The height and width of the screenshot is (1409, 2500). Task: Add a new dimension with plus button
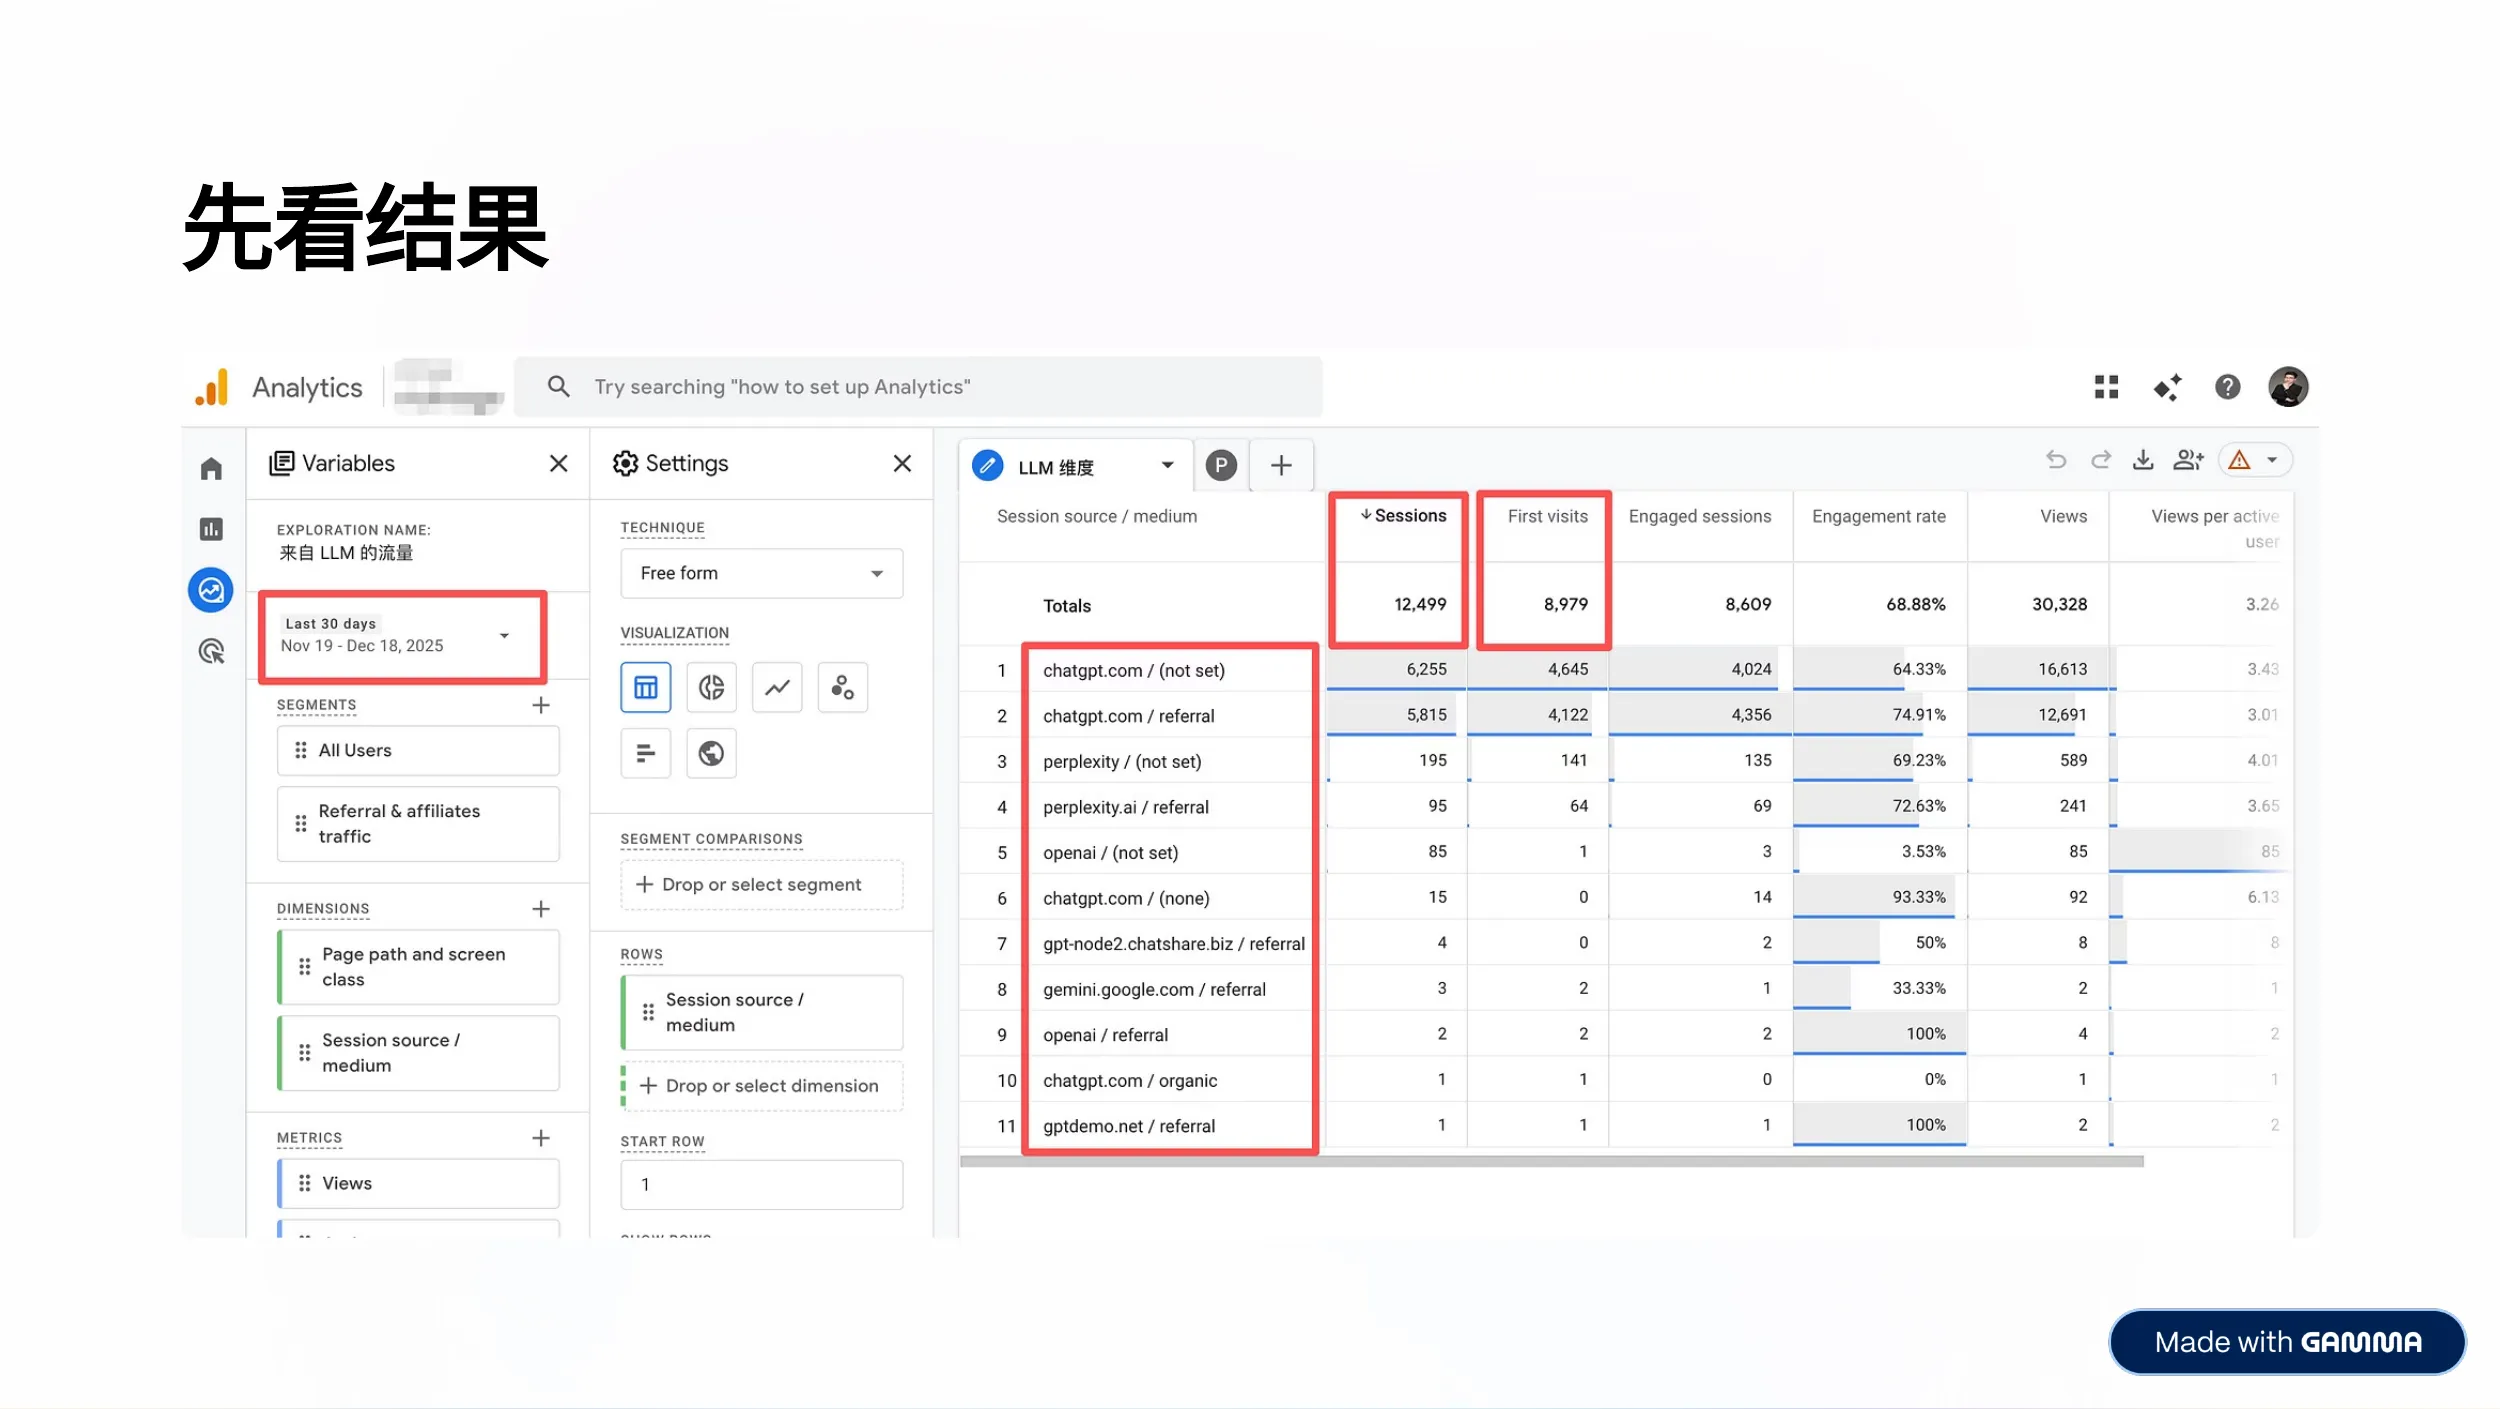(x=541, y=909)
